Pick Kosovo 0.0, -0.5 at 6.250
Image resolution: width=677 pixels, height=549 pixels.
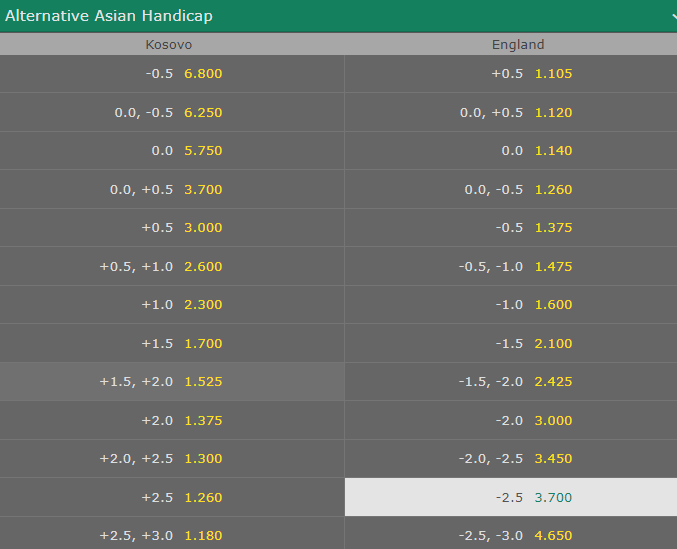click(172, 112)
